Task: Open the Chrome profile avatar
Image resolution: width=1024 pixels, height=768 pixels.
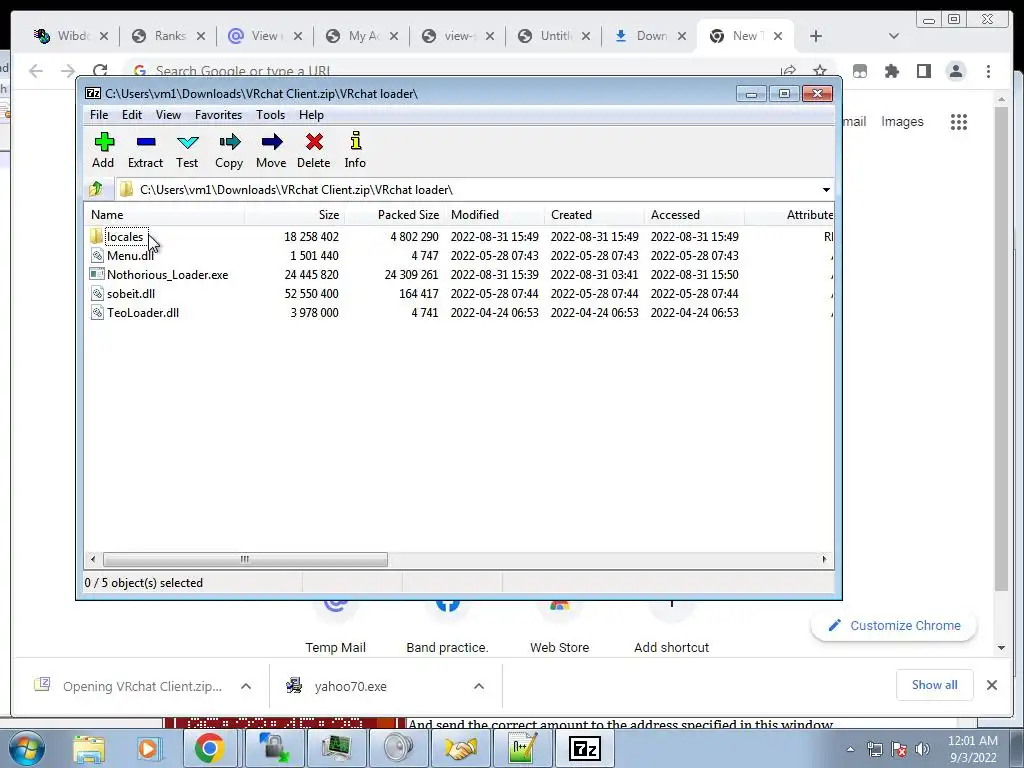Action: [x=956, y=71]
